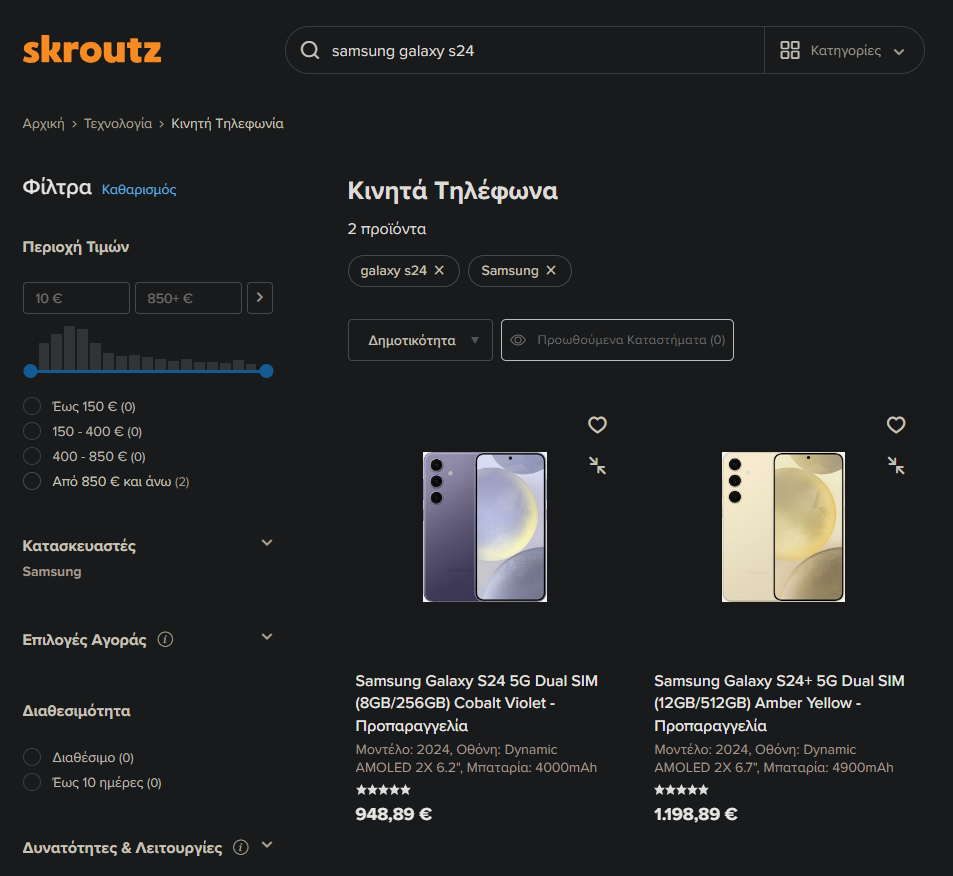Click the 2 προϊόντα count text

click(387, 229)
